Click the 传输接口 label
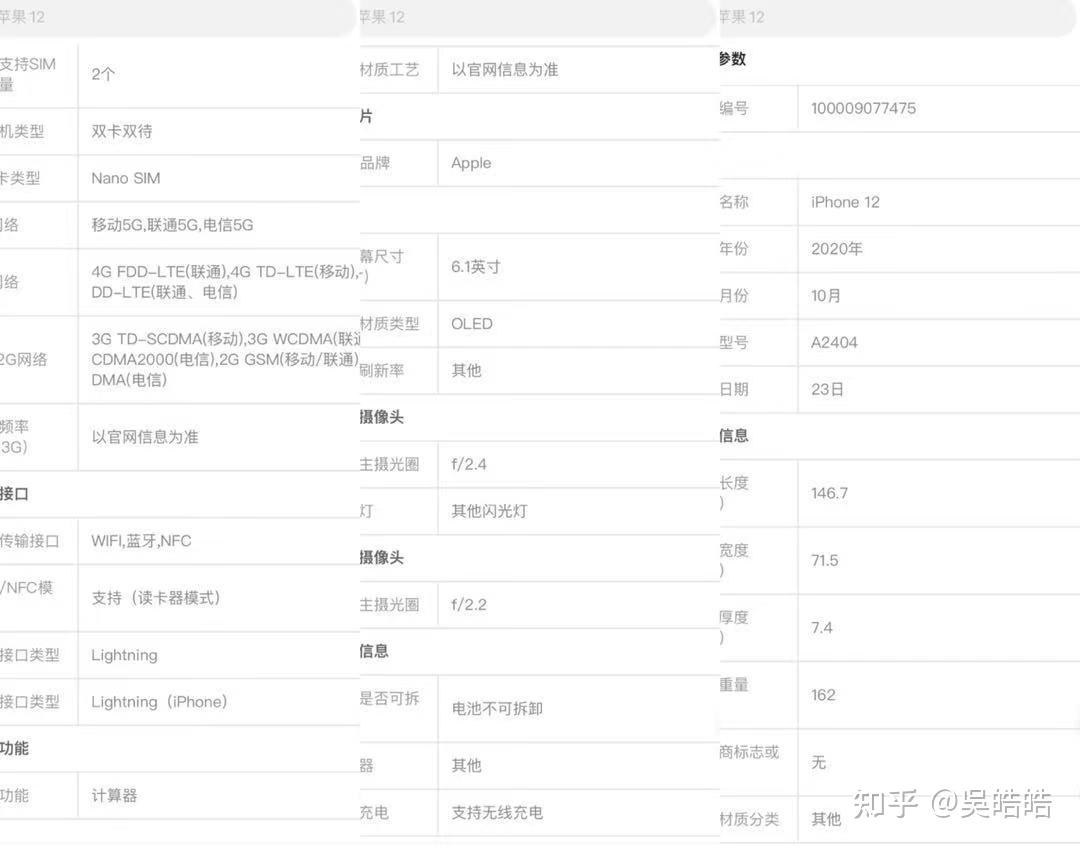The width and height of the screenshot is (1080, 848). pos(29,541)
